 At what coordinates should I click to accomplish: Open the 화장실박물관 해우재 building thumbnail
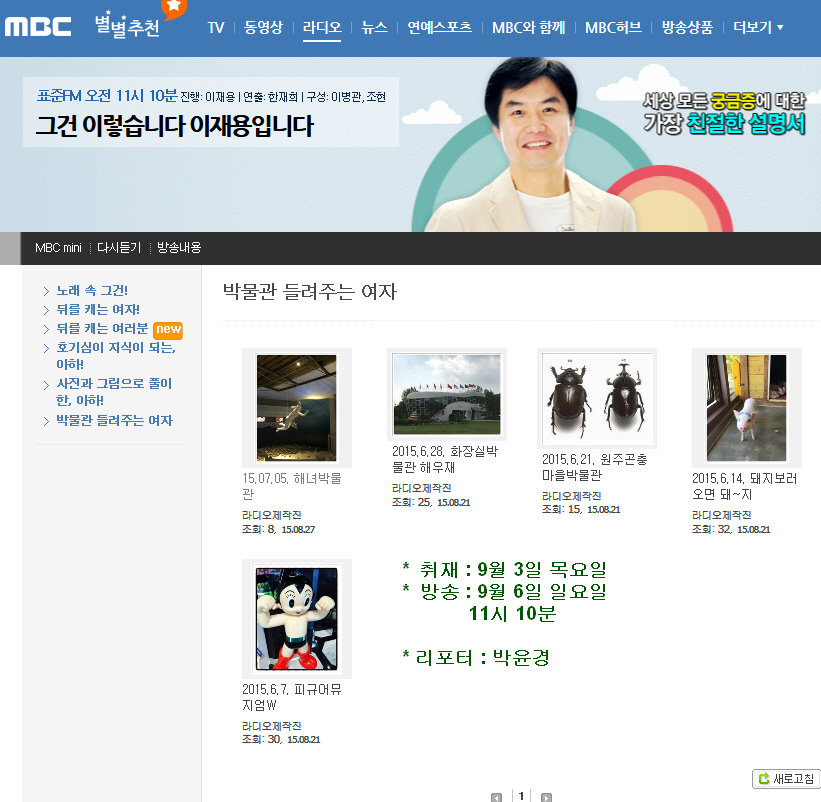coord(446,394)
